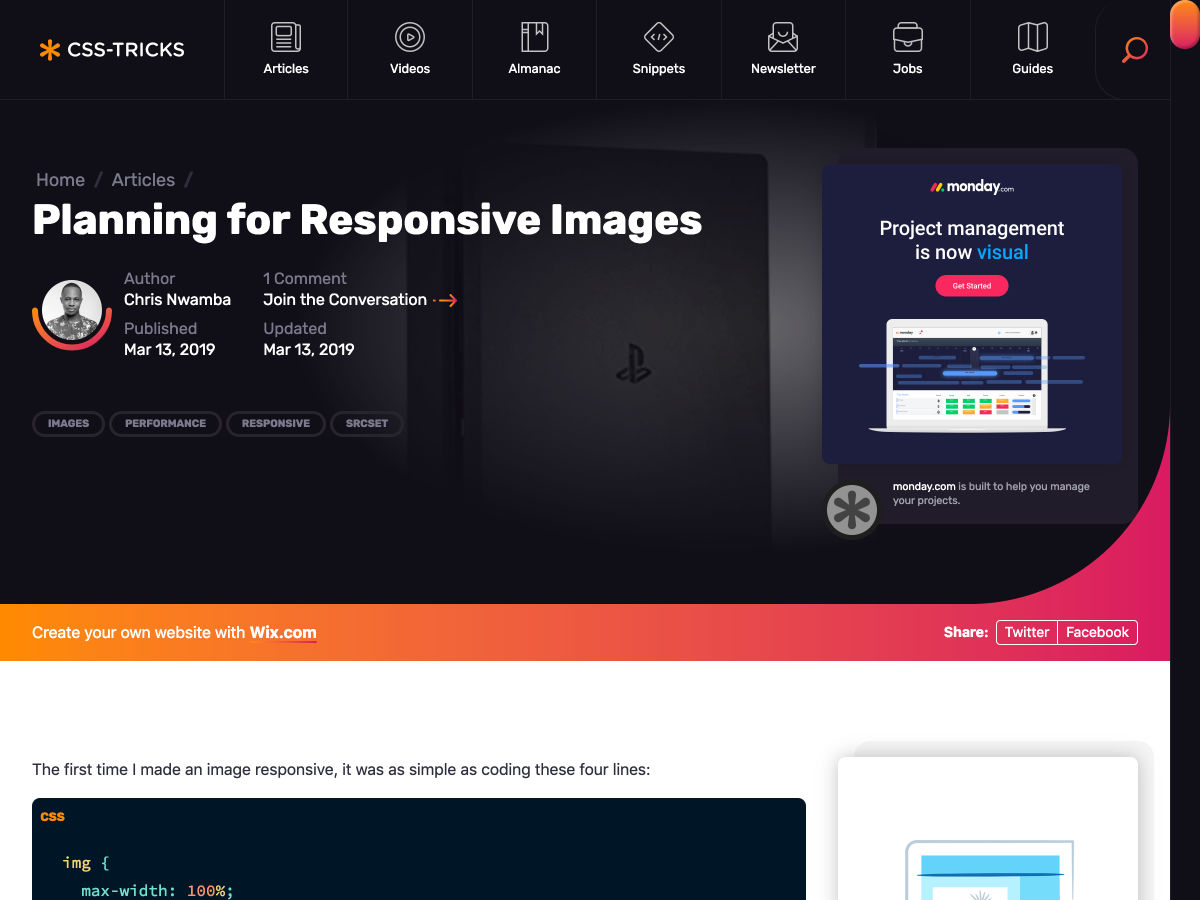Select the Articles menu label

(x=286, y=69)
